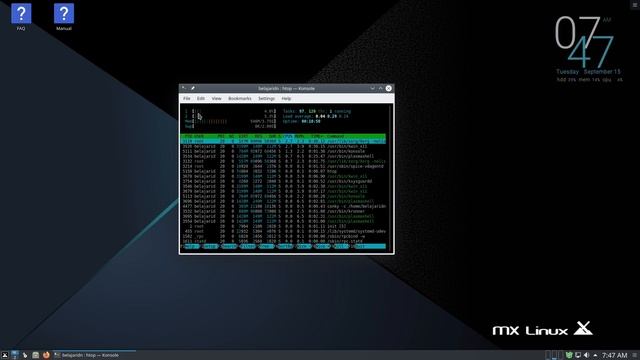
Task: Select the /sbin/rpcbind process row
Action: (283, 236)
